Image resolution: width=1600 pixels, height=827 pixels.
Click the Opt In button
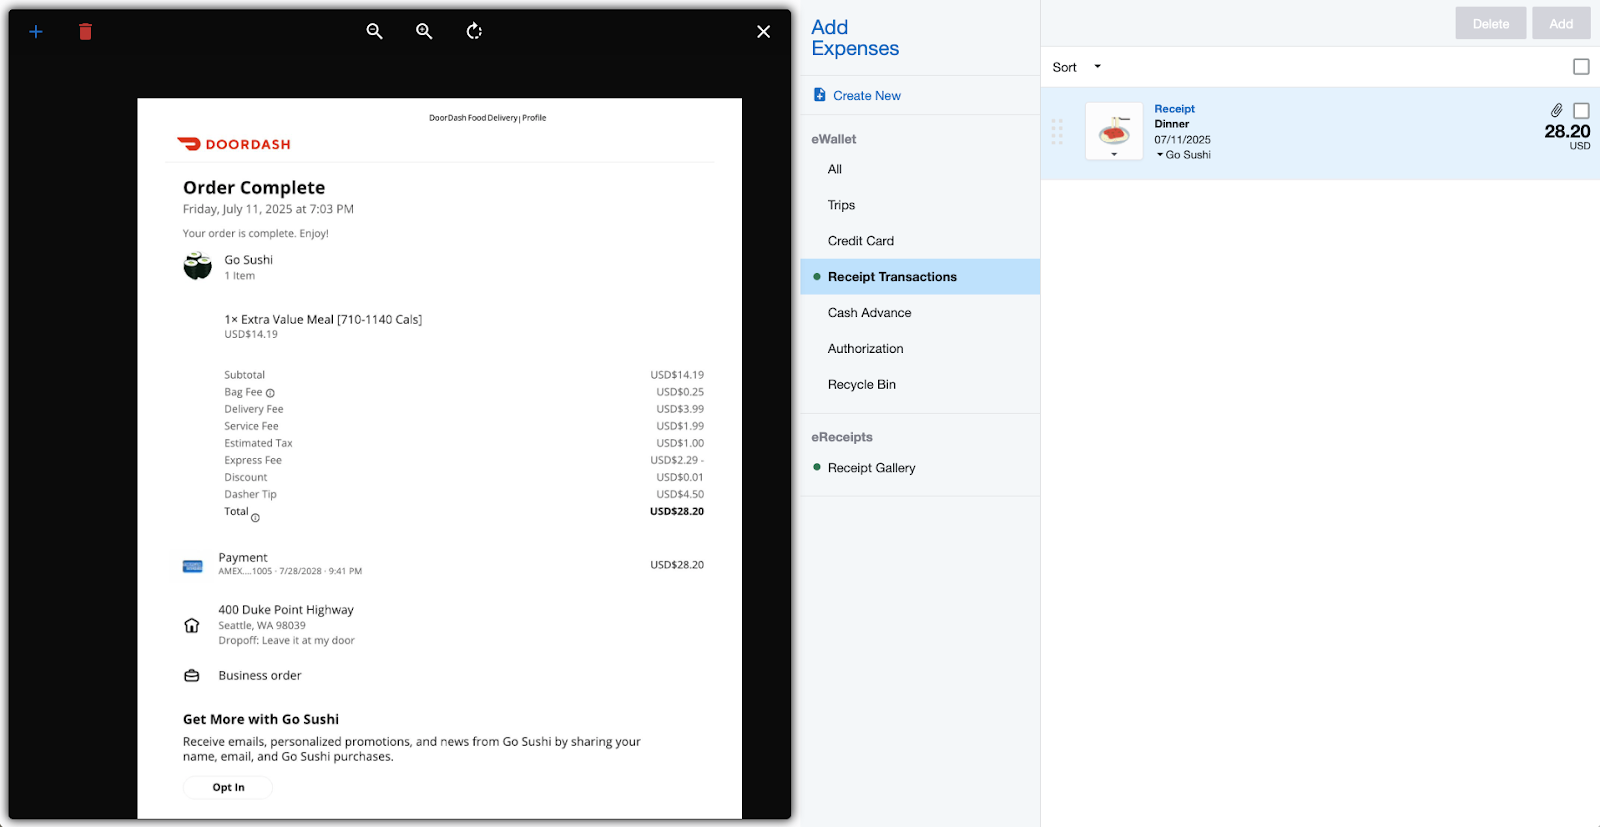(228, 788)
